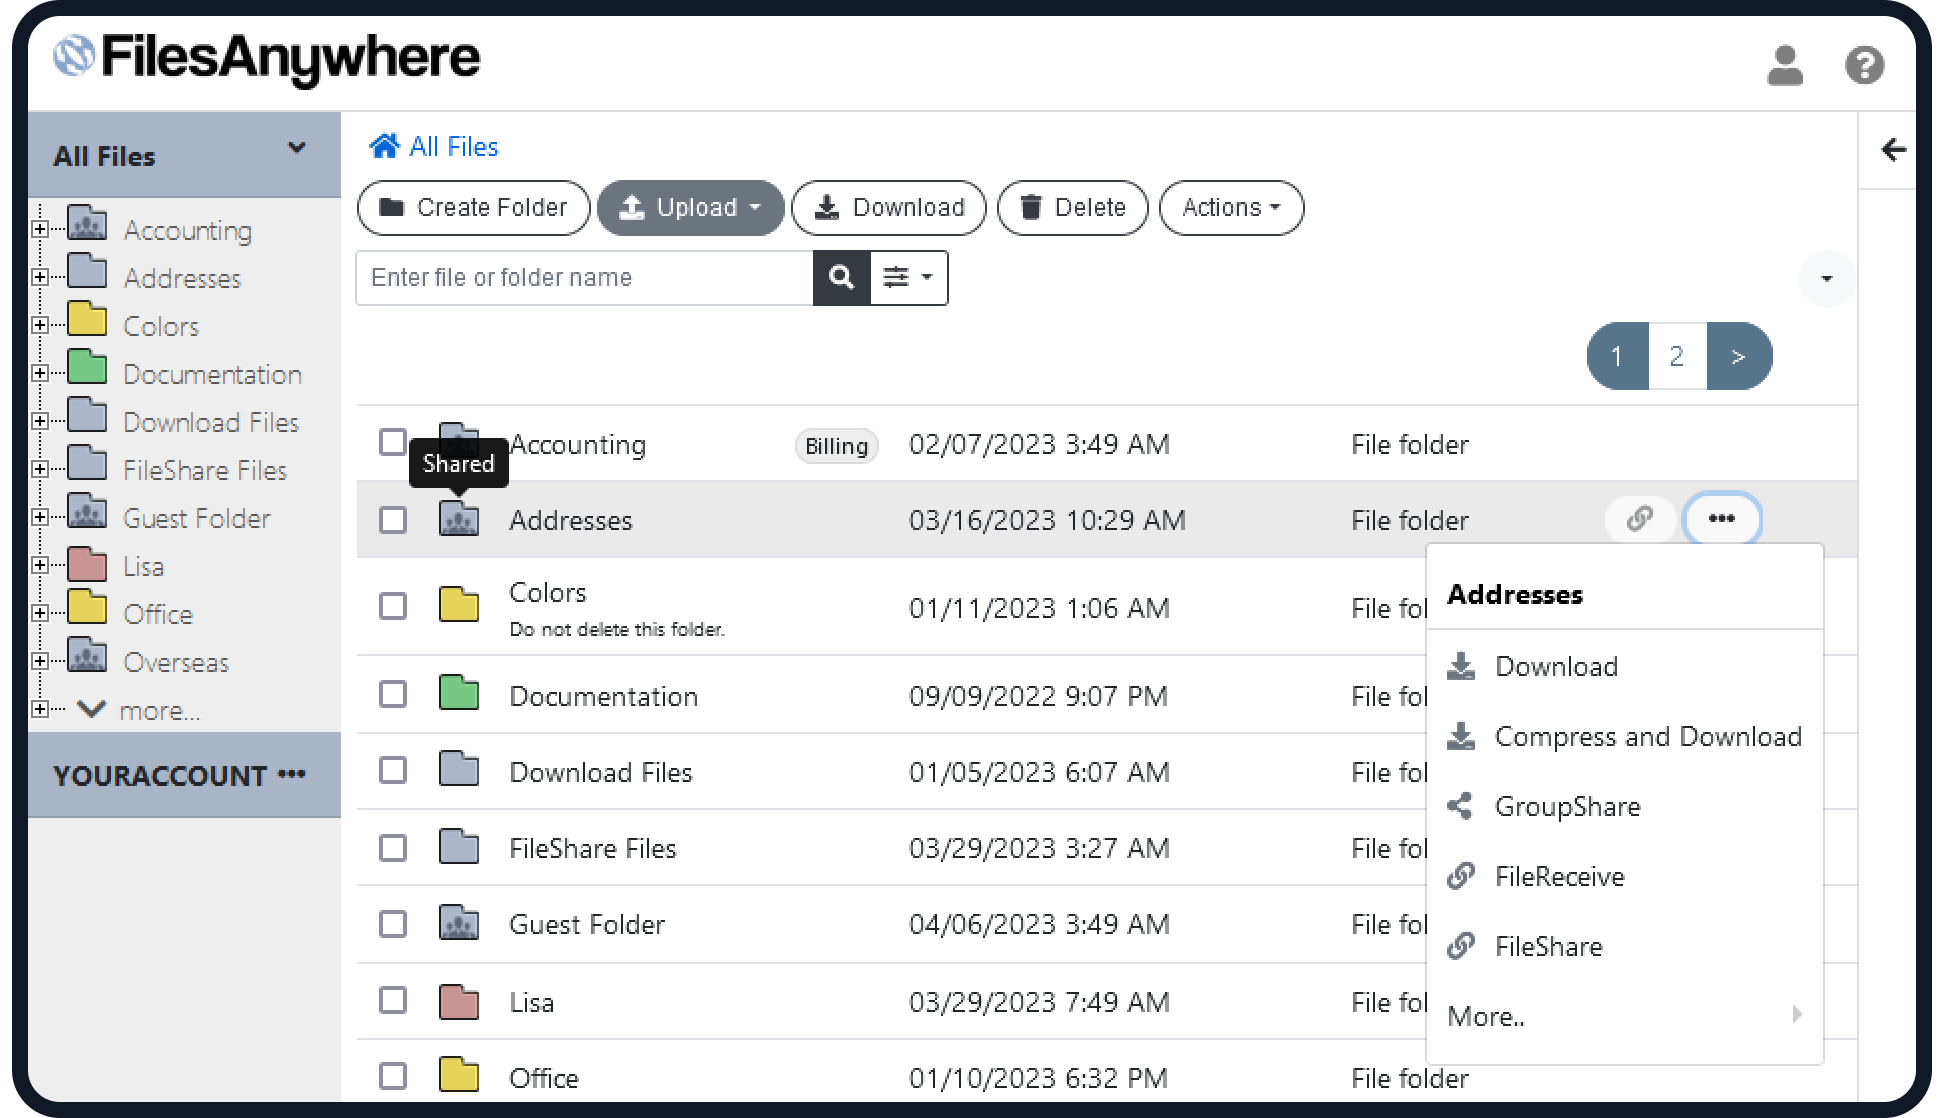Viewport: 1946px width, 1118px height.
Task: Click the FileReceive link icon in context menu
Action: [1461, 876]
